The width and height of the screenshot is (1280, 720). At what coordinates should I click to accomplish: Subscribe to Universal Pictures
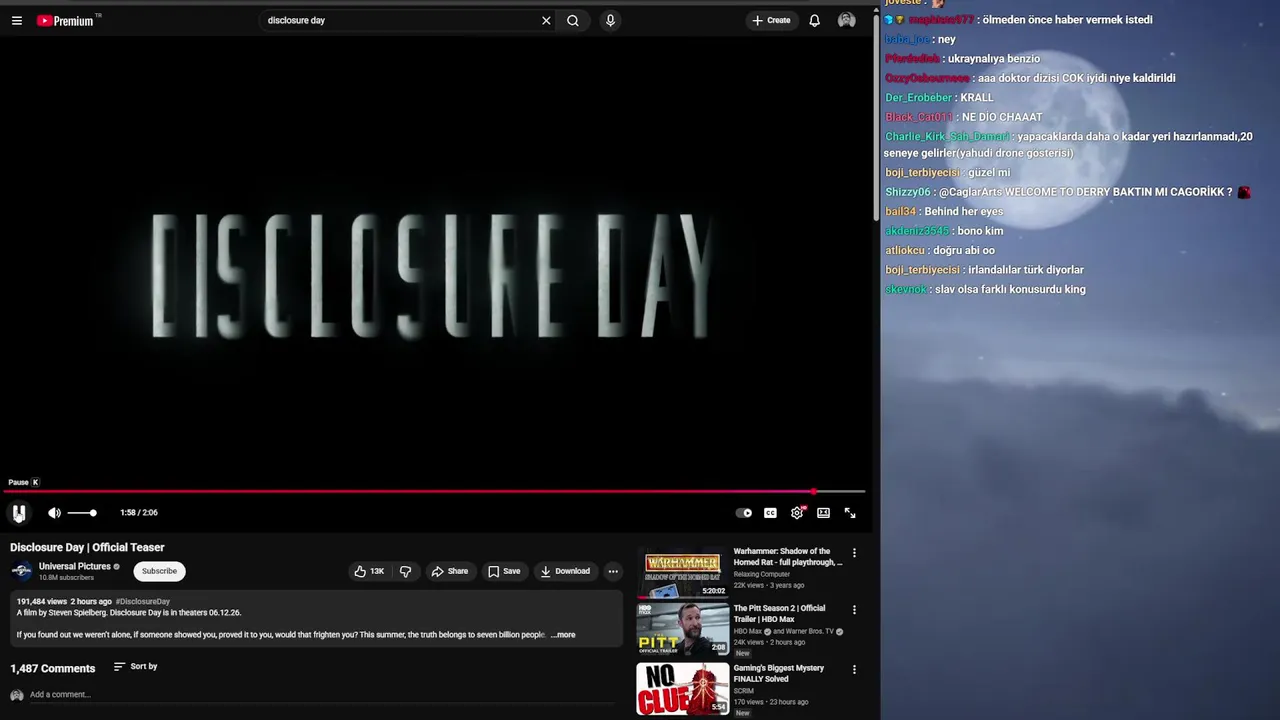tap(159, 571)
